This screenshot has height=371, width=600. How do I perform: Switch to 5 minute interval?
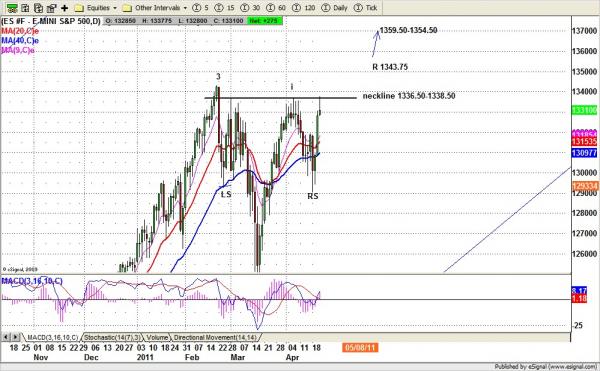pyautogui.click(x=201, y=8)
